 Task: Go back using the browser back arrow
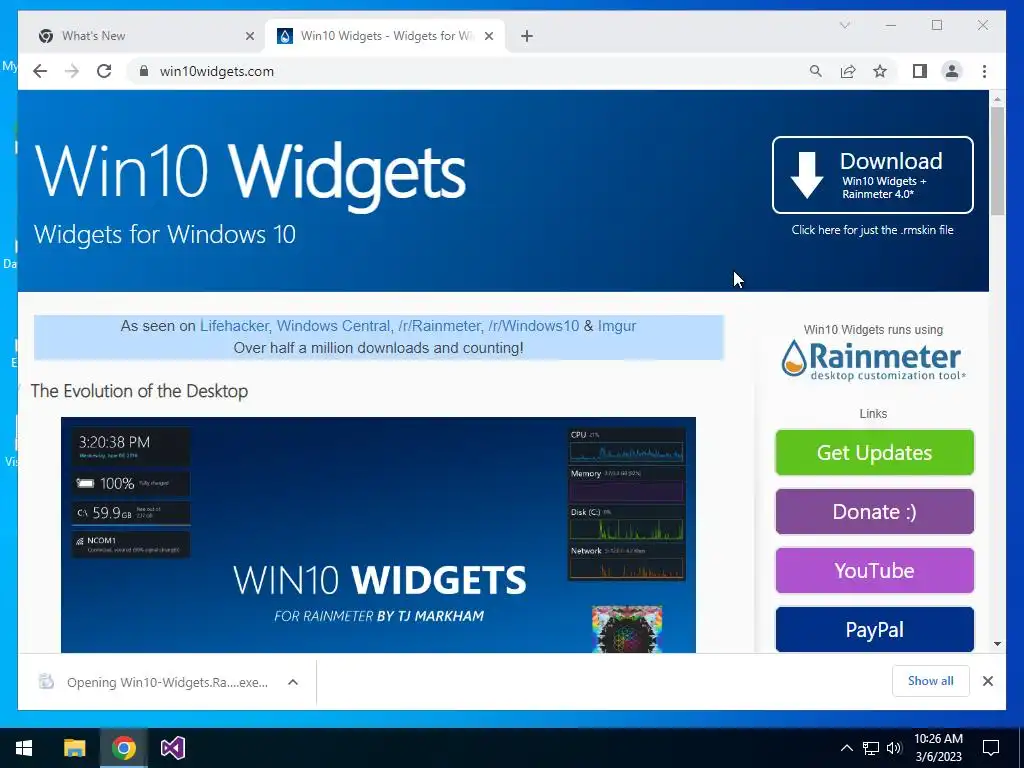40,71
